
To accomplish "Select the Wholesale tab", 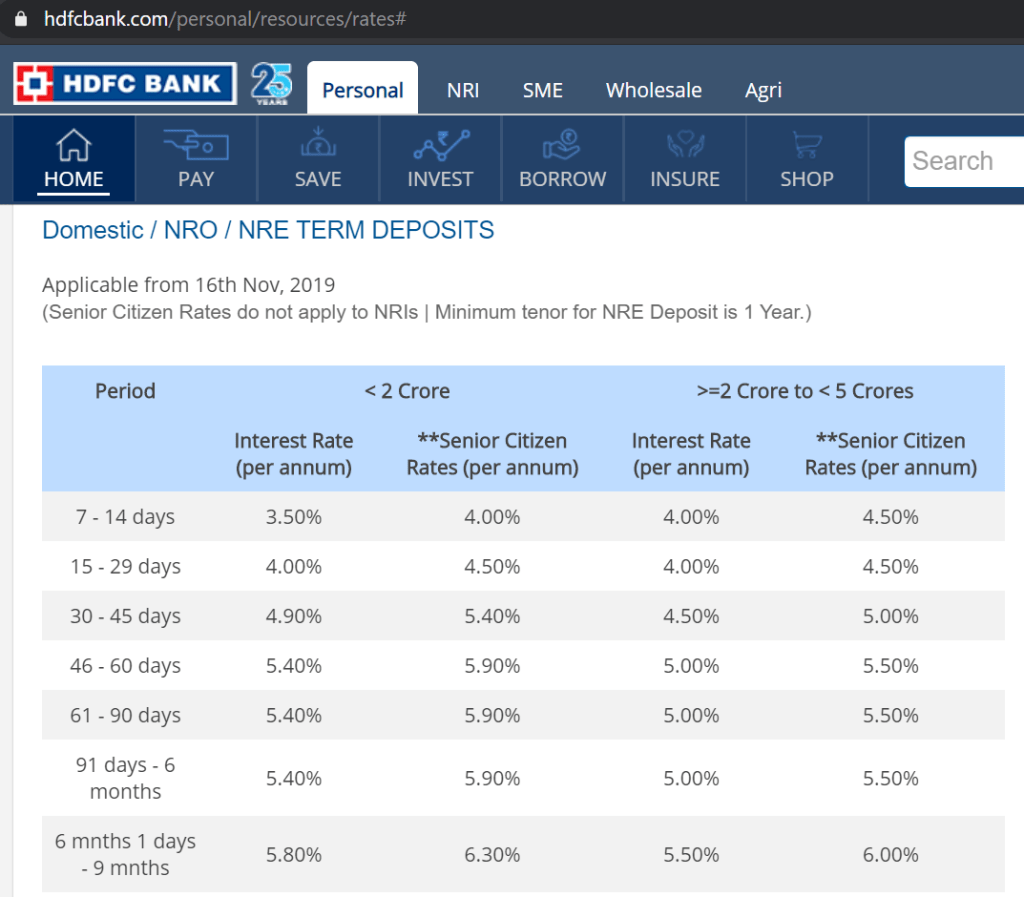I will click(x=654, y=90).
